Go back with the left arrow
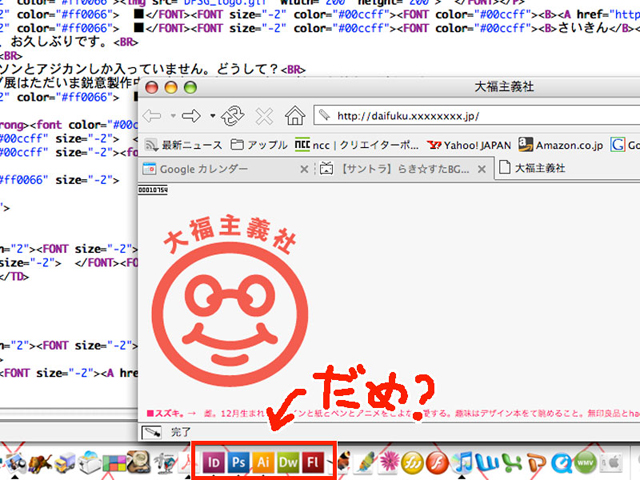Image resolution: width=640 pixels, height=480 pixels. [153, 115]
